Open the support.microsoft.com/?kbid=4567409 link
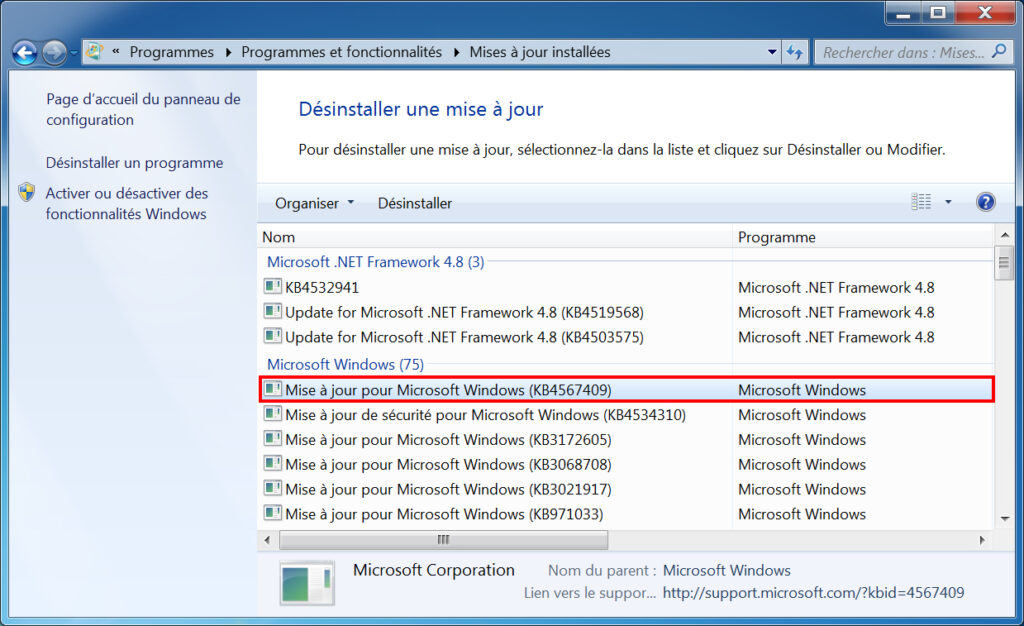The image size is (1024, 626). pyautogui.click(x=813, y=592)
